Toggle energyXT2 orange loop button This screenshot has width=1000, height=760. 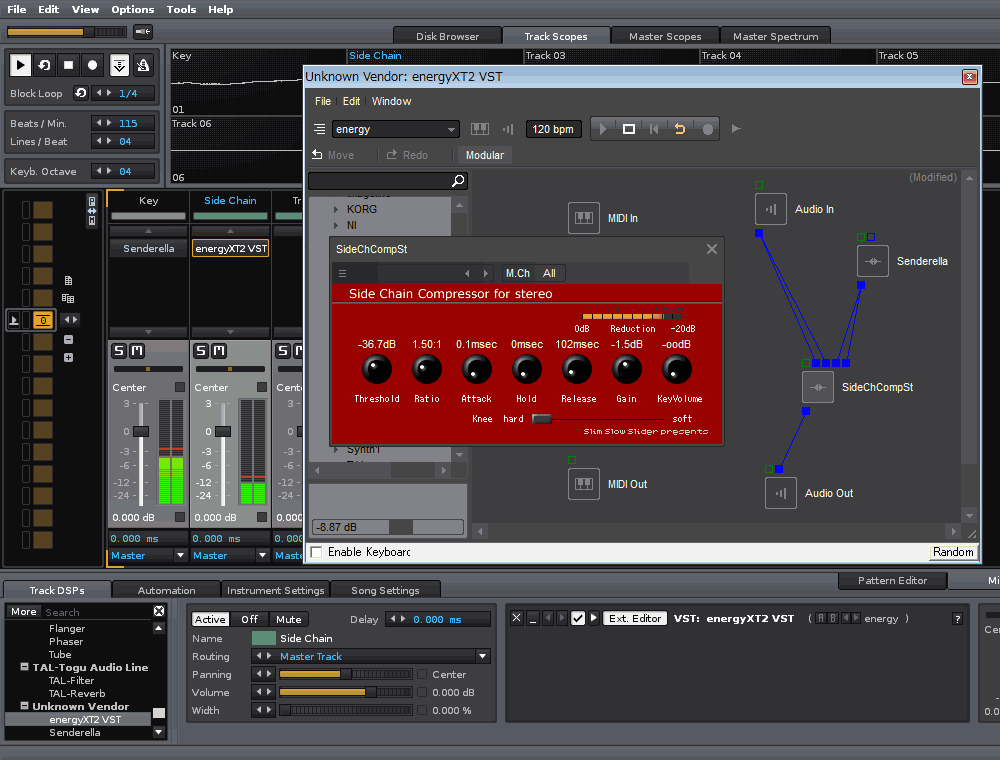coord(680,129)
